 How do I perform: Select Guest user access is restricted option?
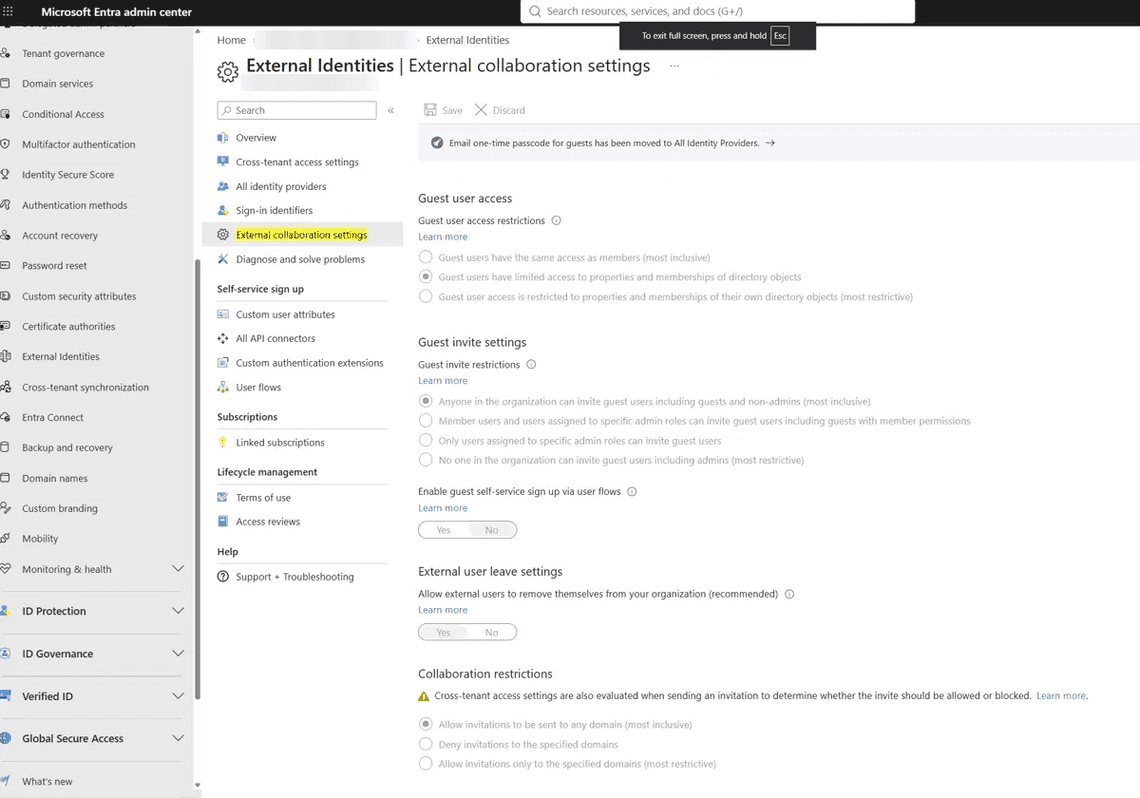[426, 297]
